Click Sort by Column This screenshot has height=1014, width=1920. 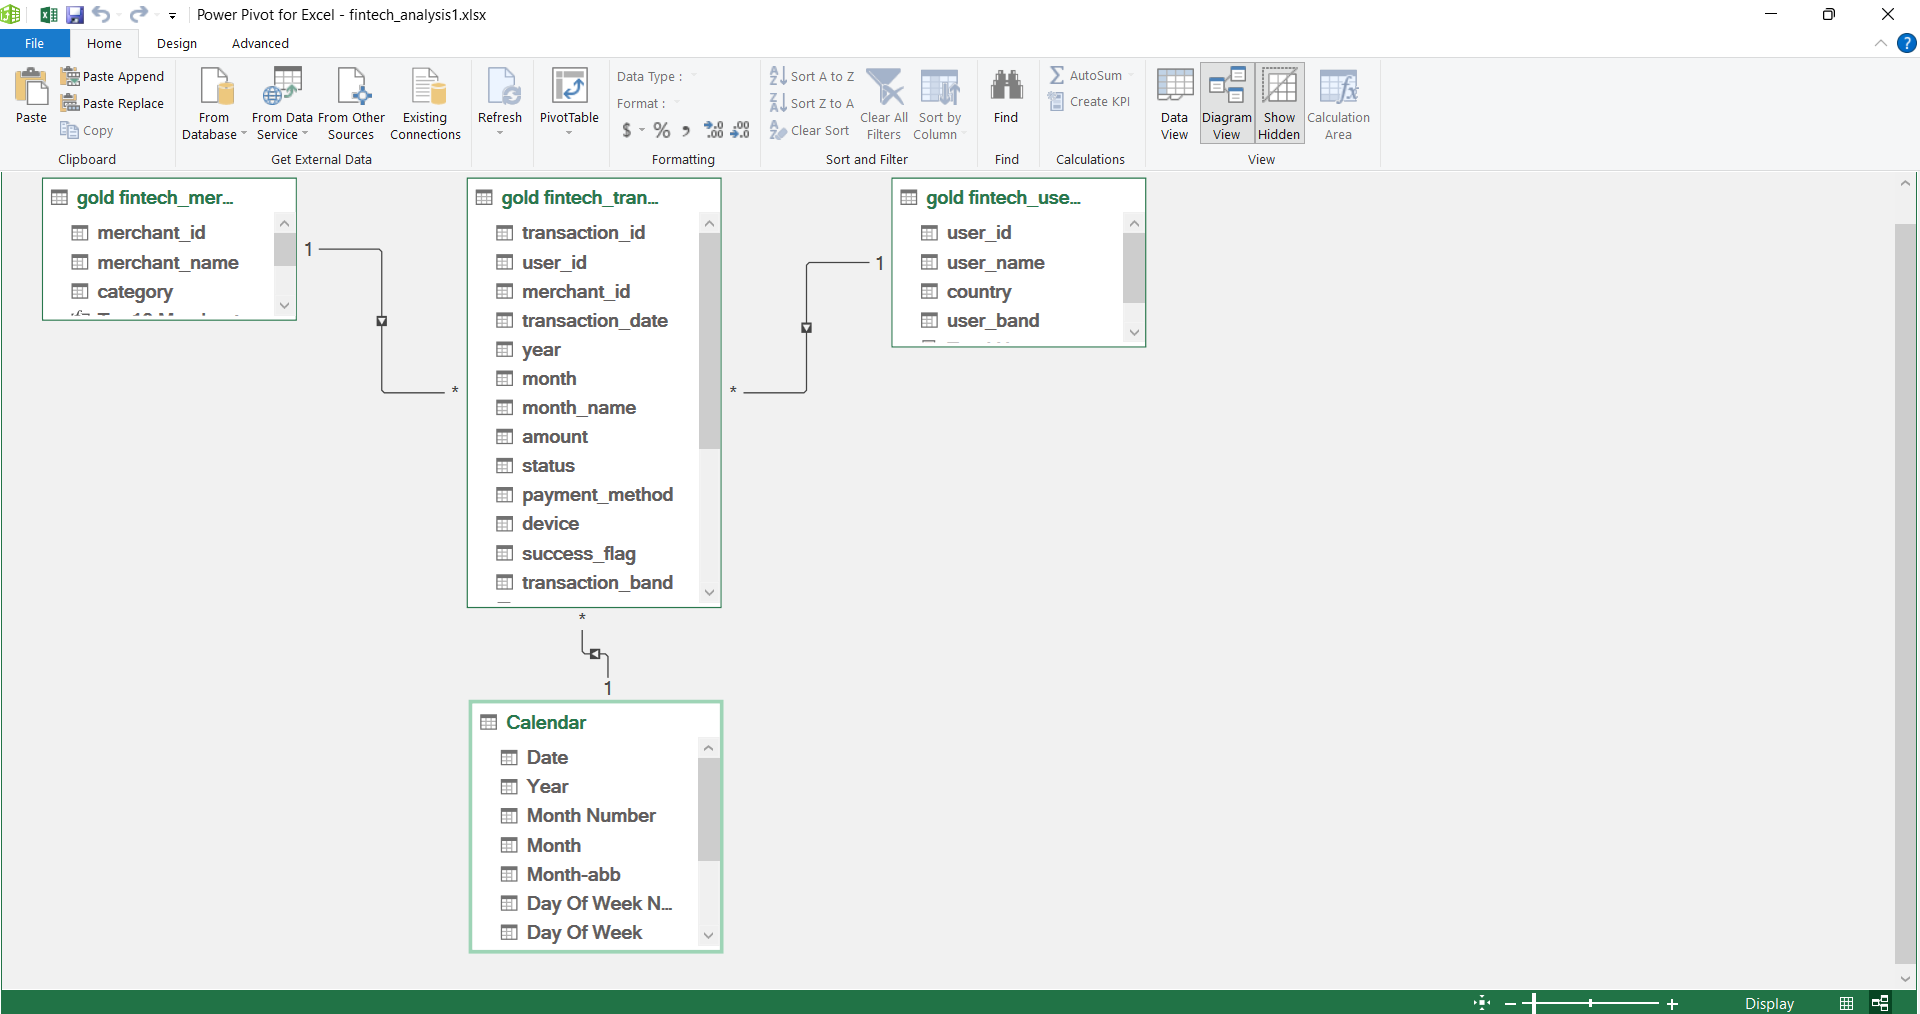coord(937,104)
